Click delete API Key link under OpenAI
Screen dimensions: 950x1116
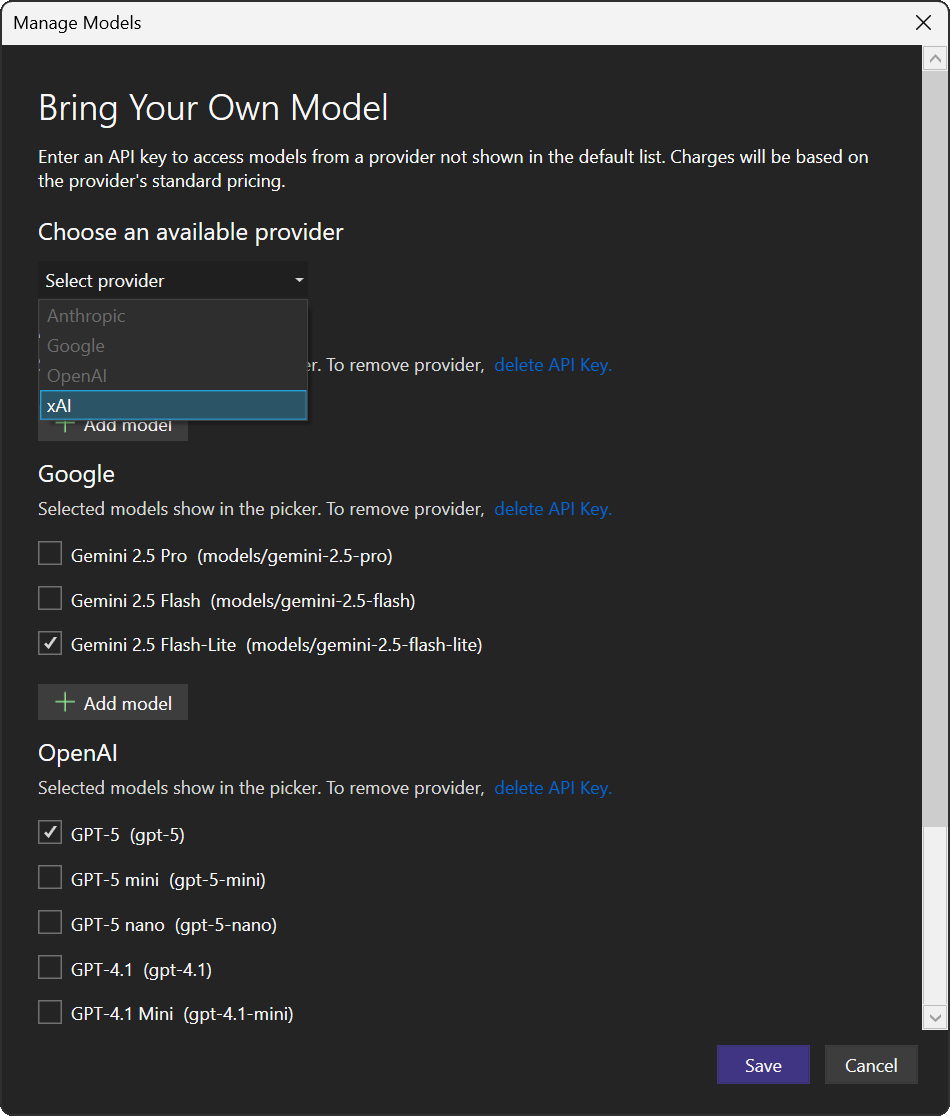click(x=553, y=788)
